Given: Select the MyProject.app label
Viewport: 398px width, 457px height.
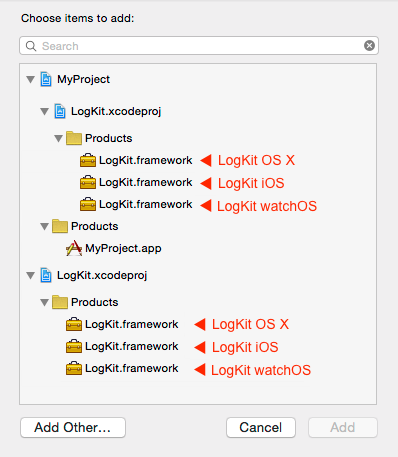Looking at the screenshot, I should coord(123,248).
